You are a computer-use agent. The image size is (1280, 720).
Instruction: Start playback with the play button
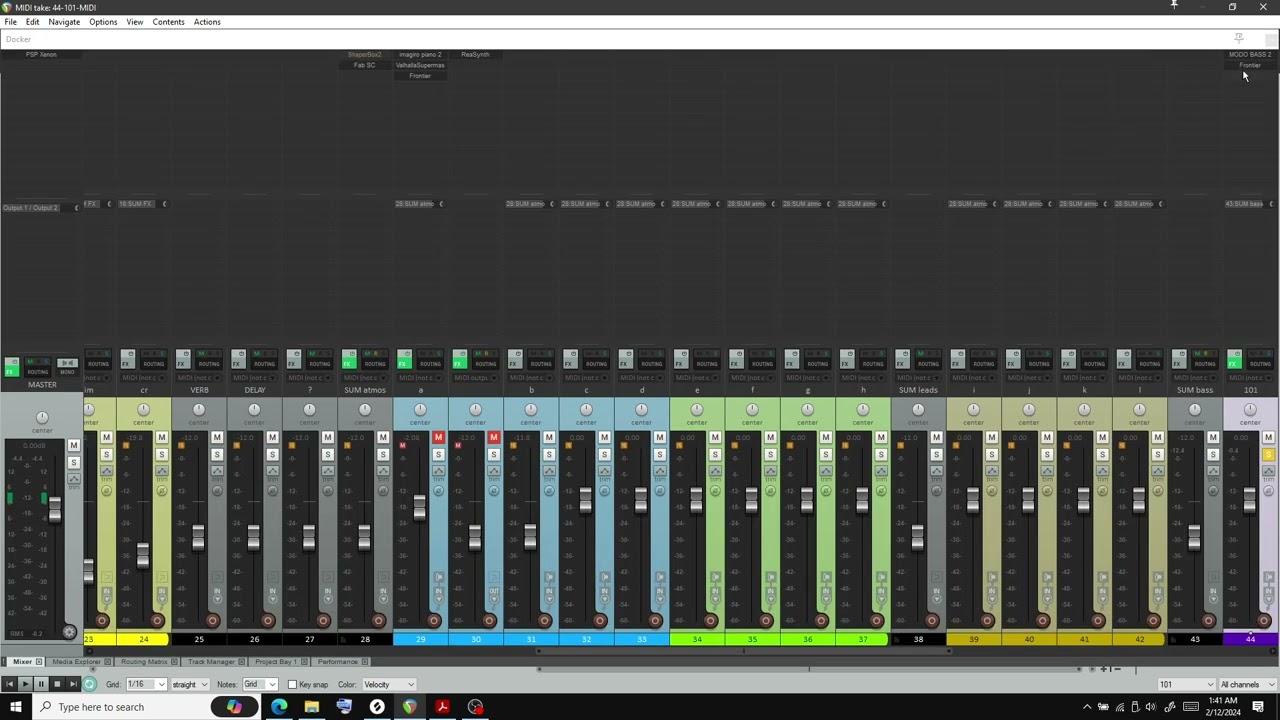click(26, 684)
